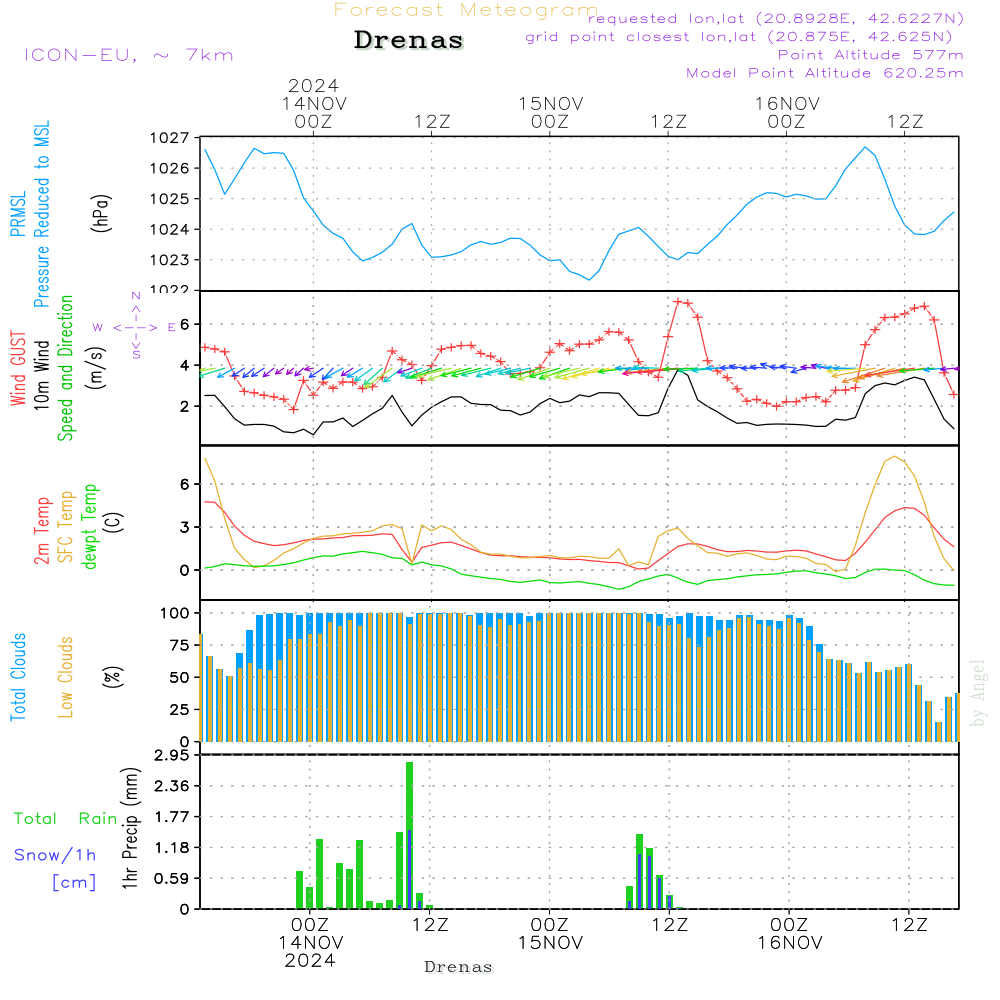This screenshot has width=1000, height=1000.
Task: Click the red "Wind GUST" label
Action: tap(18, 369)
